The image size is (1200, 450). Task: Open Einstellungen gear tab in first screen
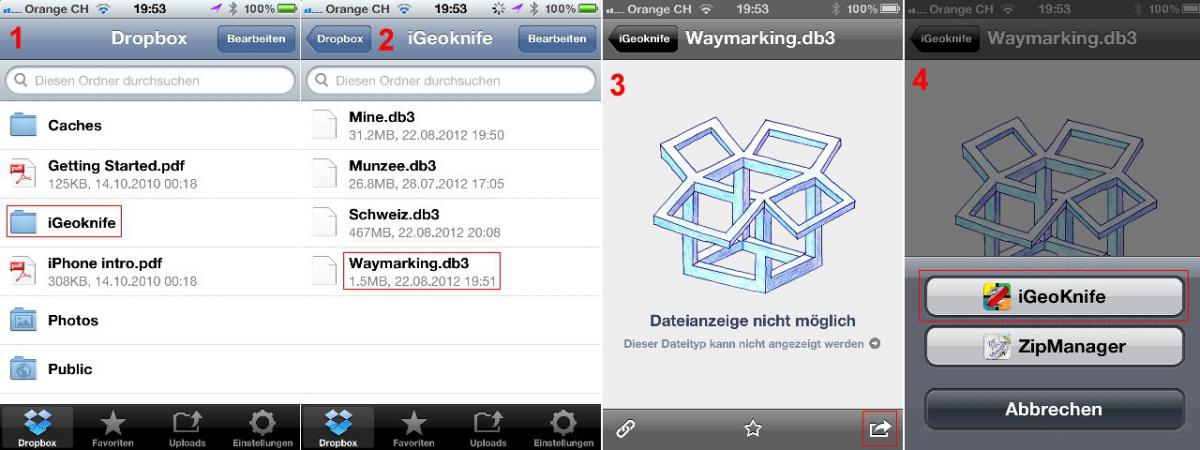pyautogui.click(x=262, y=428)
